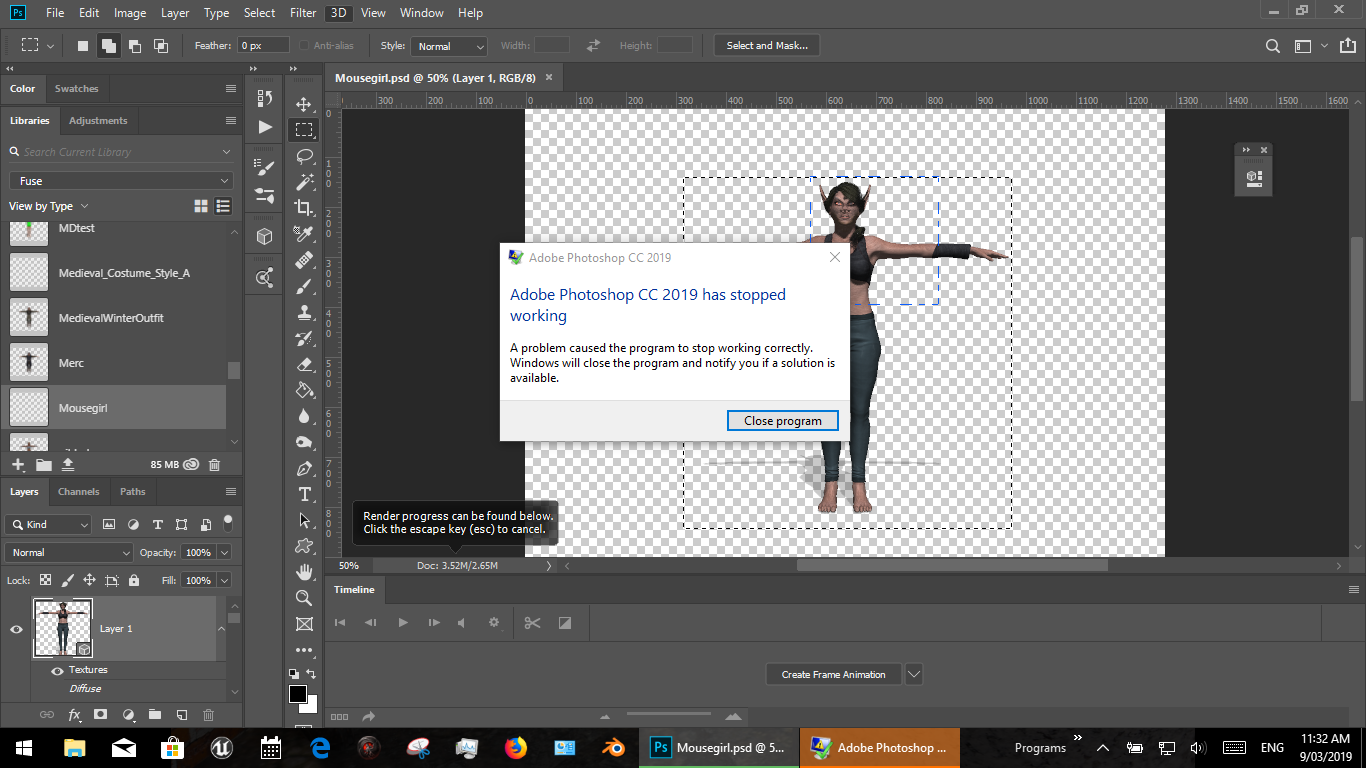Open the 3D menu
This screenshot has height=768, width=1366.
(x=339, y=13)
